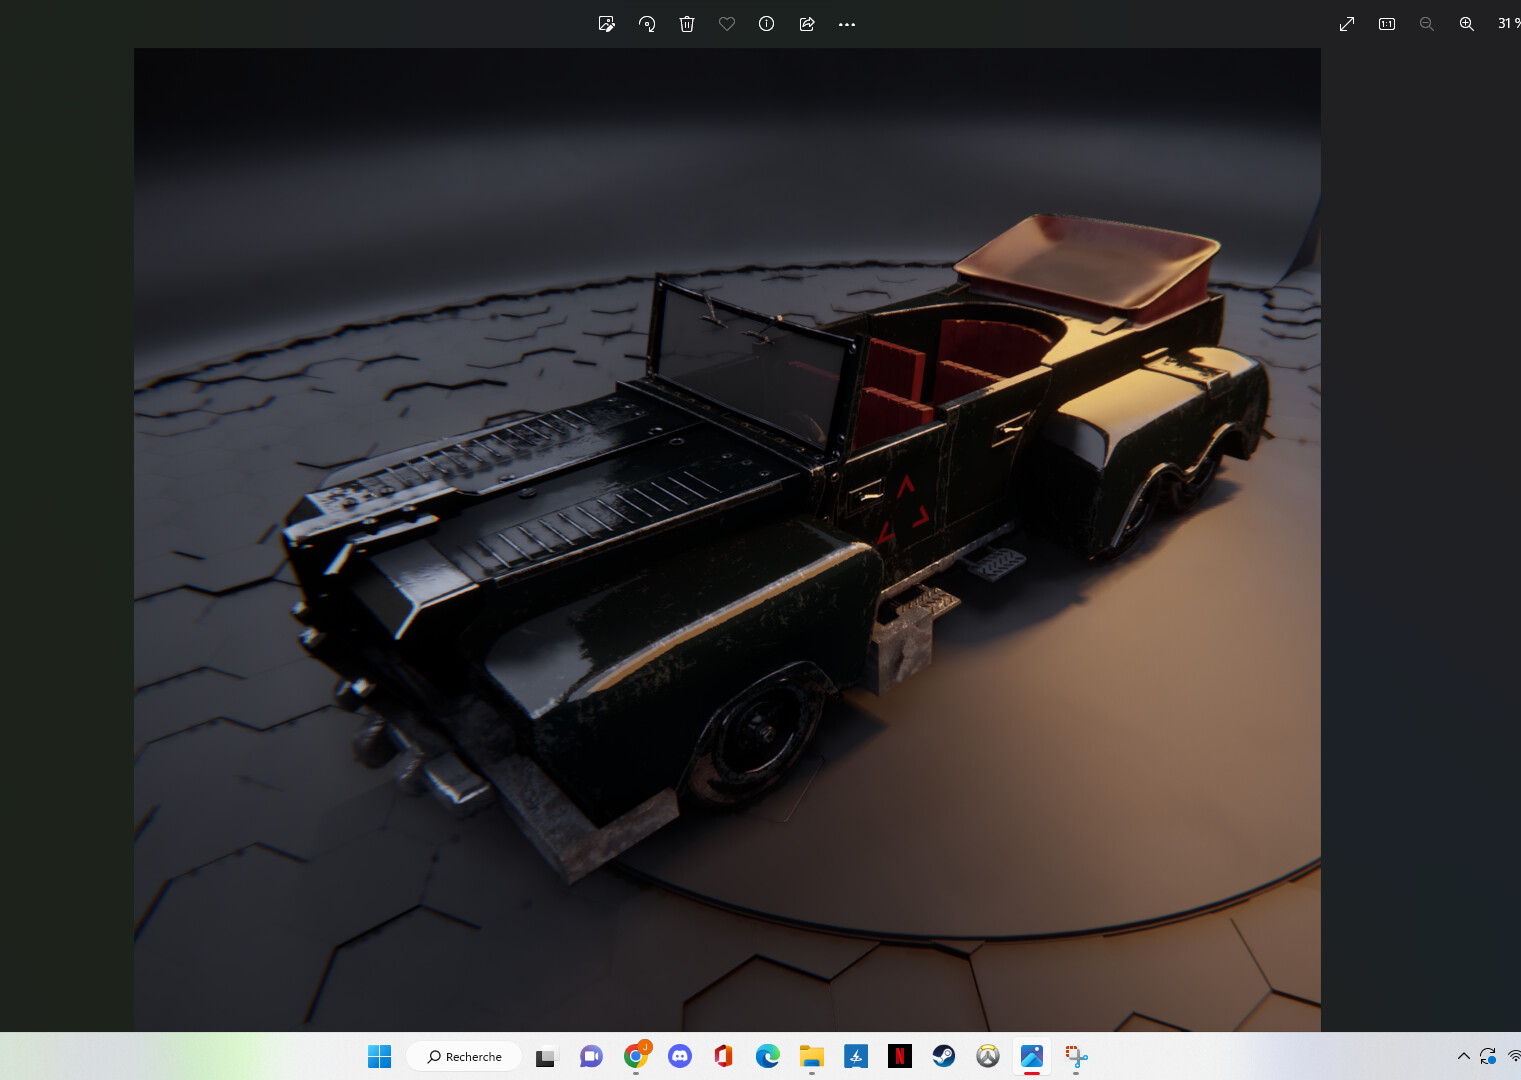Open the Snipping Tool
Screen dimensions: 1521x1080
pos(1075,1056)
